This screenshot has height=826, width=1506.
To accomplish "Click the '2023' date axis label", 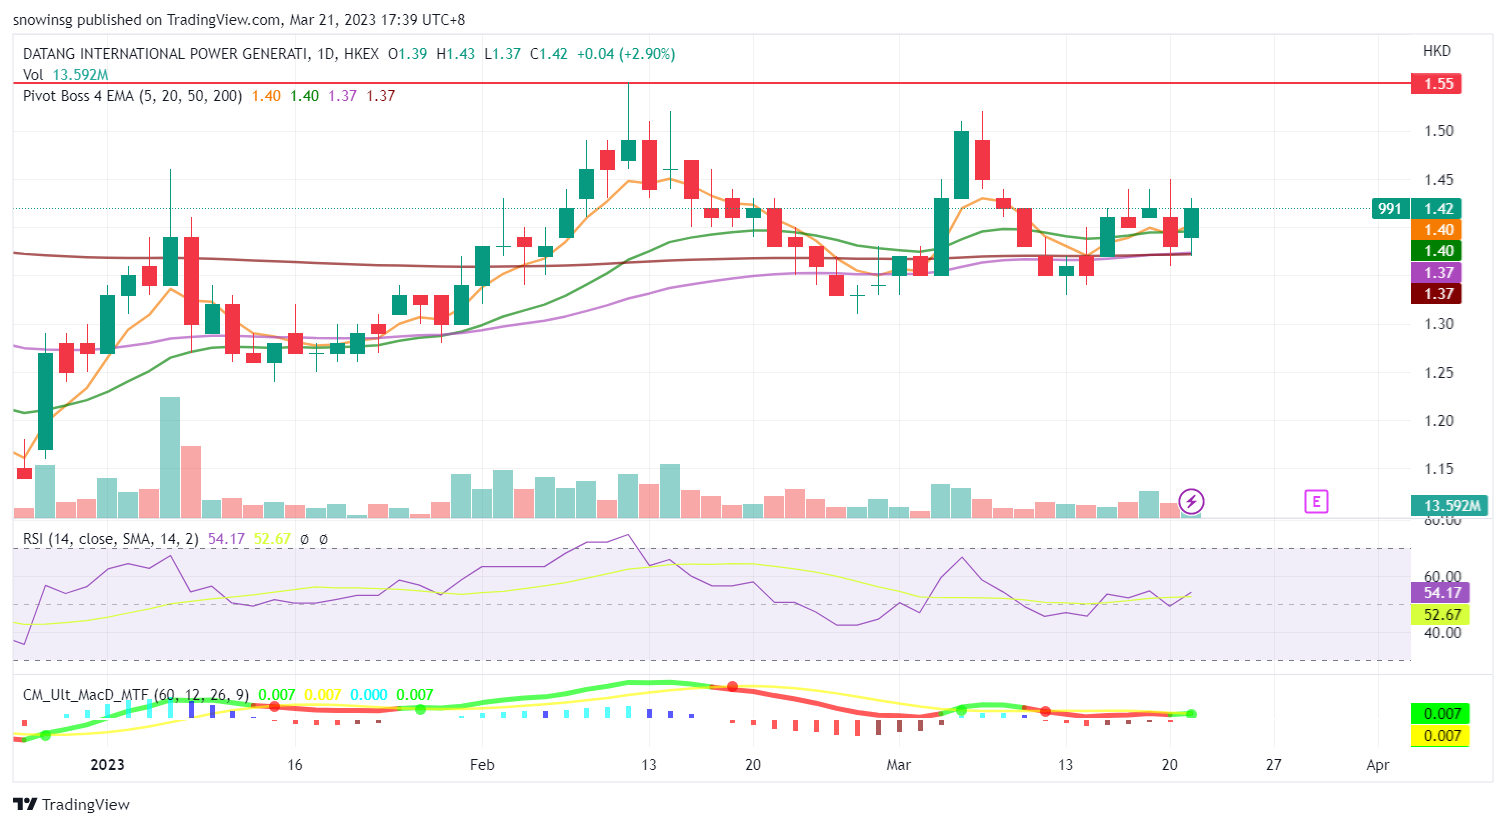I will (107, 765).
